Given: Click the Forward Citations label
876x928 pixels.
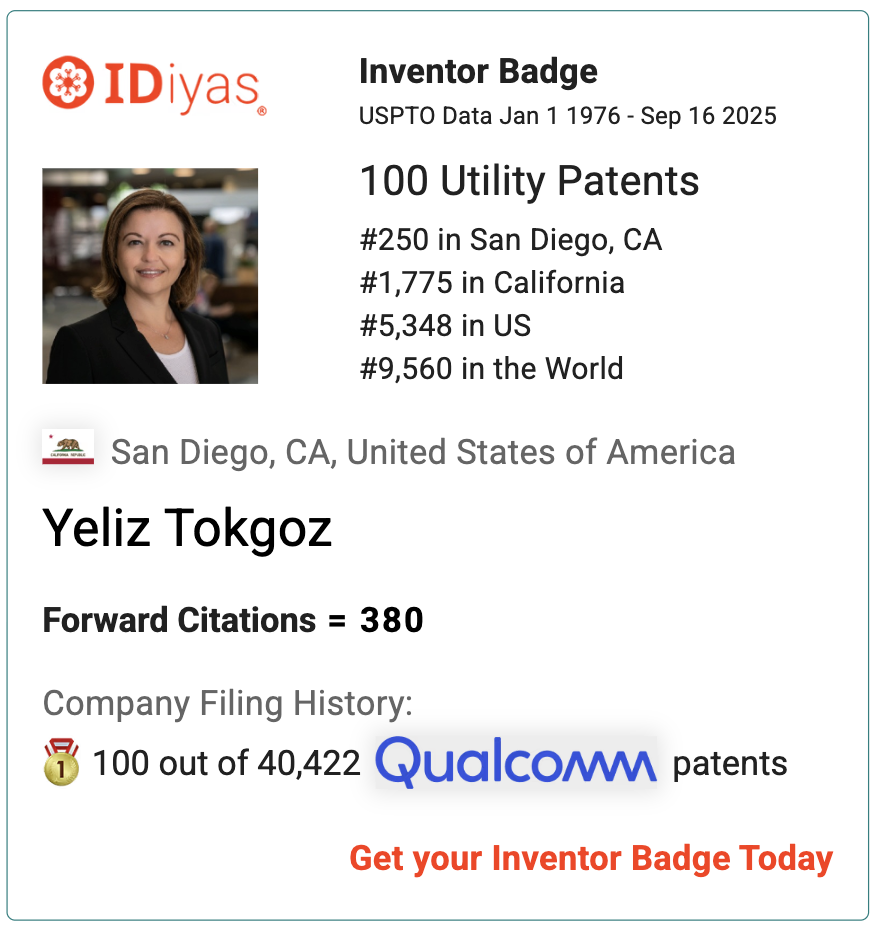Looking at the screenshot, I should 179,621.
